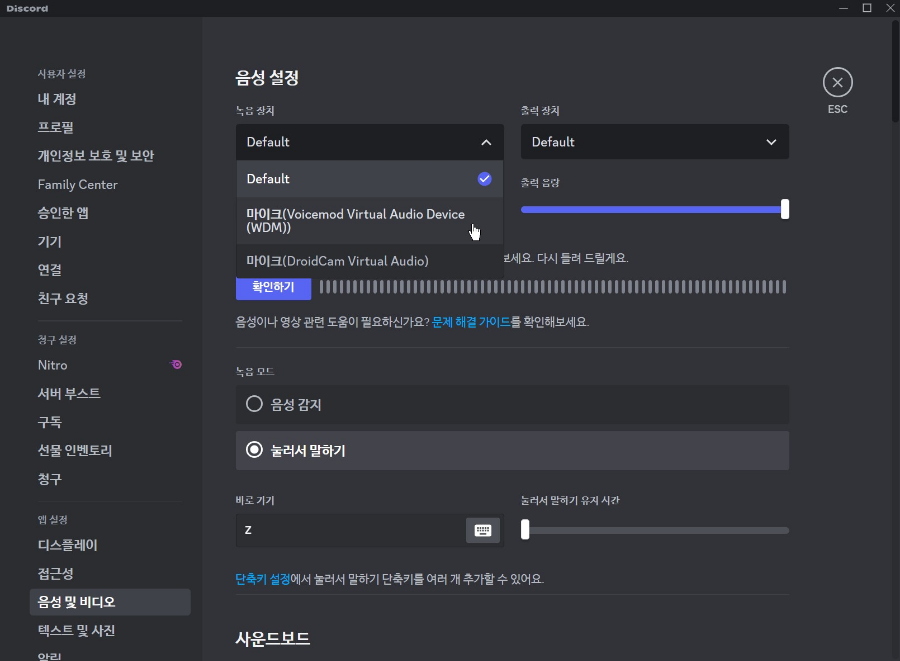Click the push-to-talk release delay slider handle

pos(525,530)
